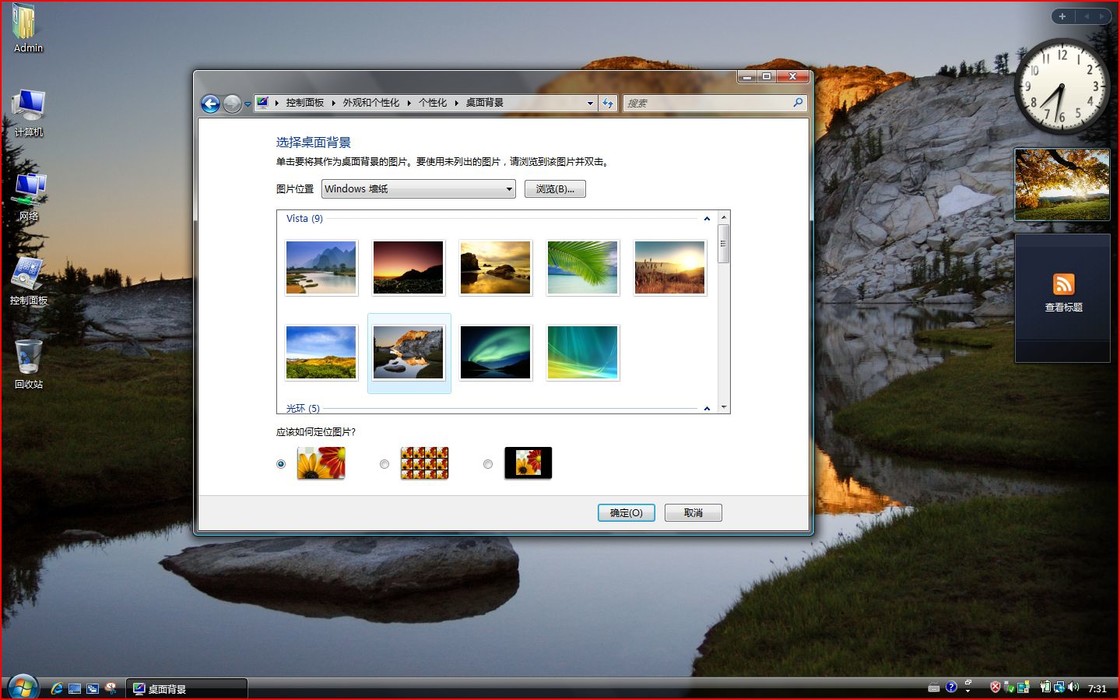Open the Windows Start orb
The height and width of the screenshot is (700, 1120).
tap(23, 686)
